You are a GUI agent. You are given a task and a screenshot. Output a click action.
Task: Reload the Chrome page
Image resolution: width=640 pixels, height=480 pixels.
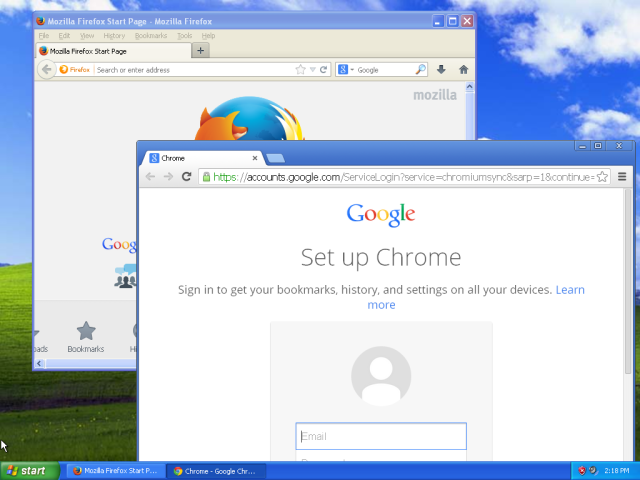(x=186, y=177)
